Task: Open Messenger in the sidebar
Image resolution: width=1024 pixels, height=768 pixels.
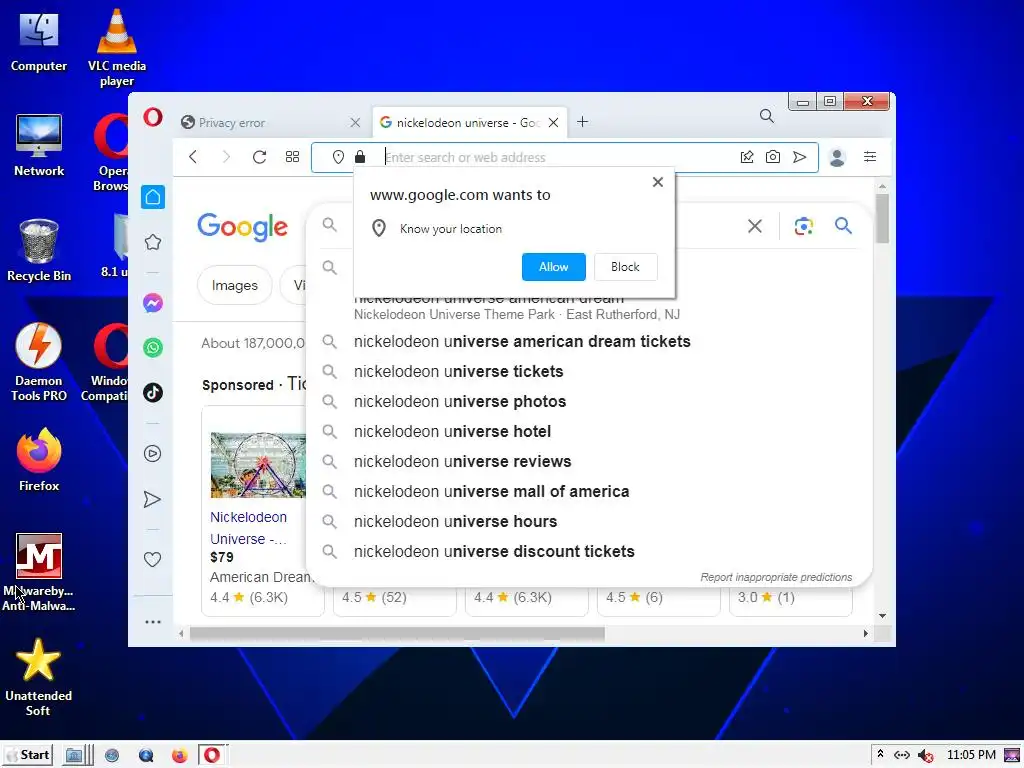Action: [153, 303]
